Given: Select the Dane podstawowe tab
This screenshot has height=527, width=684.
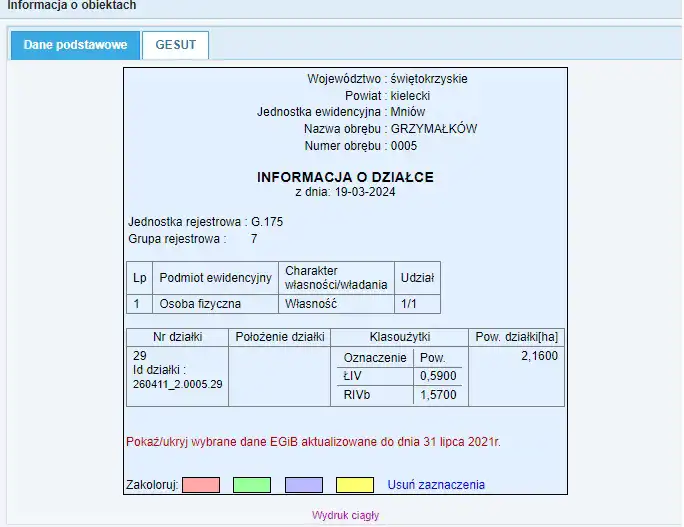Looking at the screenshot, I should tap(75, 45).
